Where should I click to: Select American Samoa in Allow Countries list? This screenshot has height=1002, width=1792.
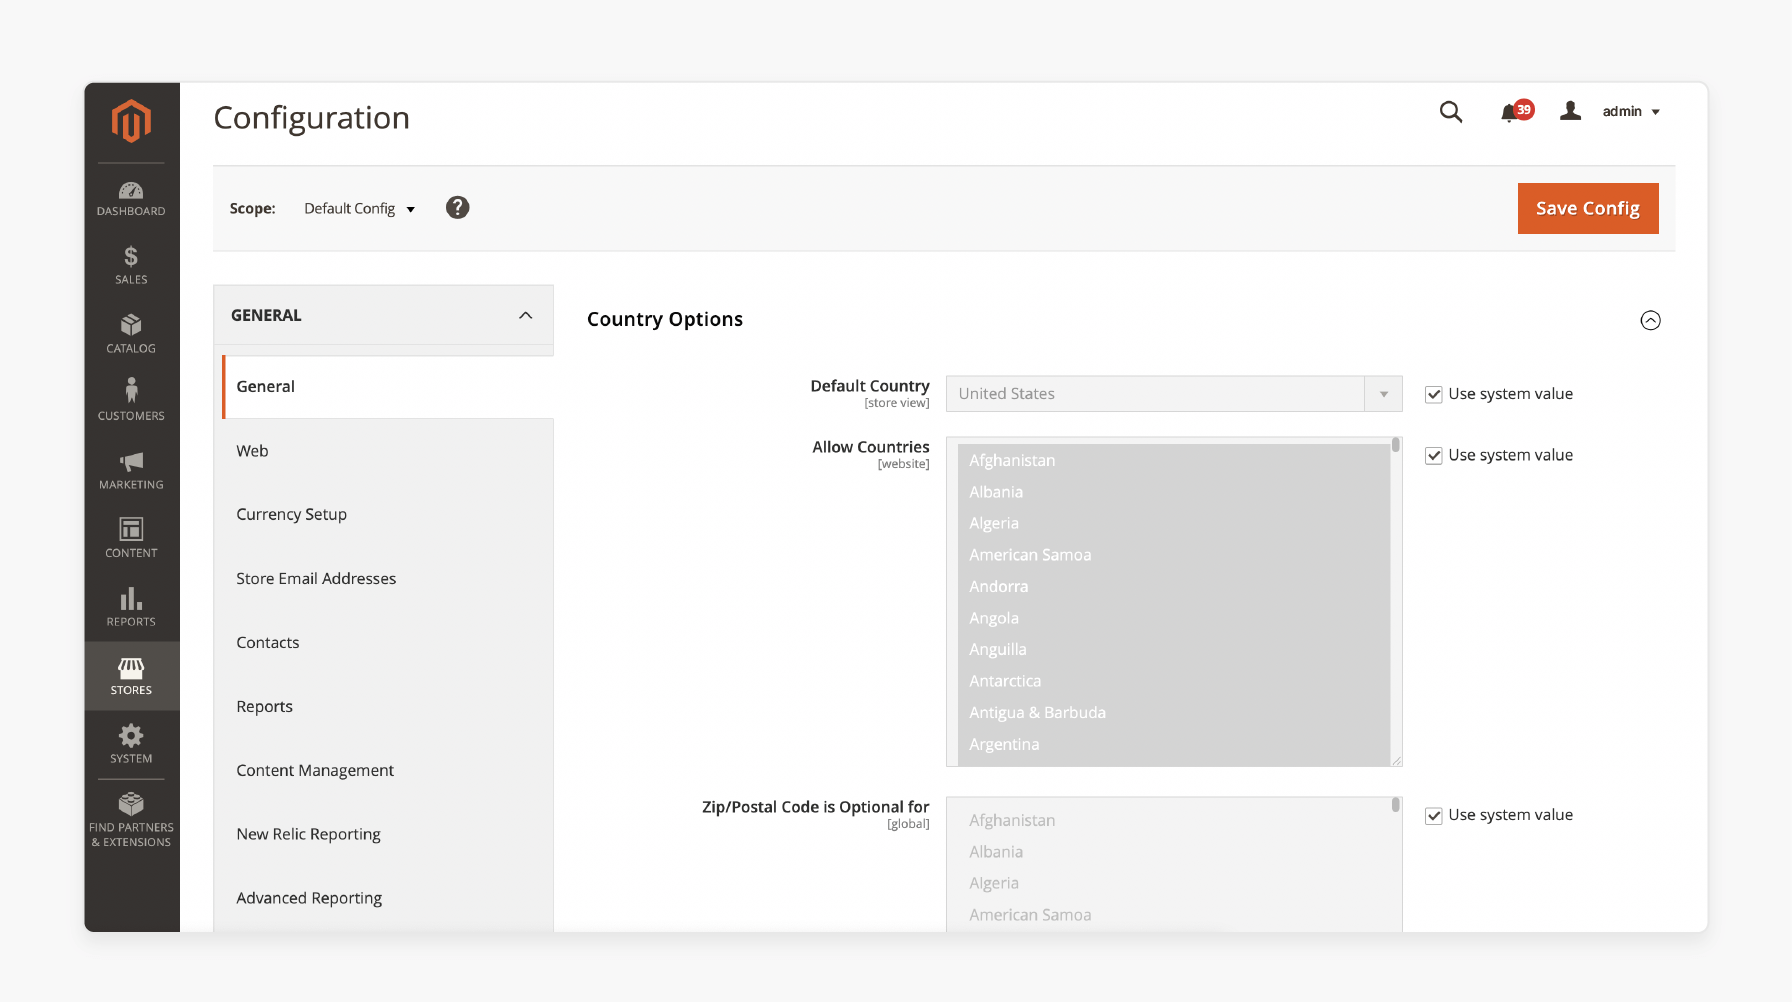(x=1174, y=555)
